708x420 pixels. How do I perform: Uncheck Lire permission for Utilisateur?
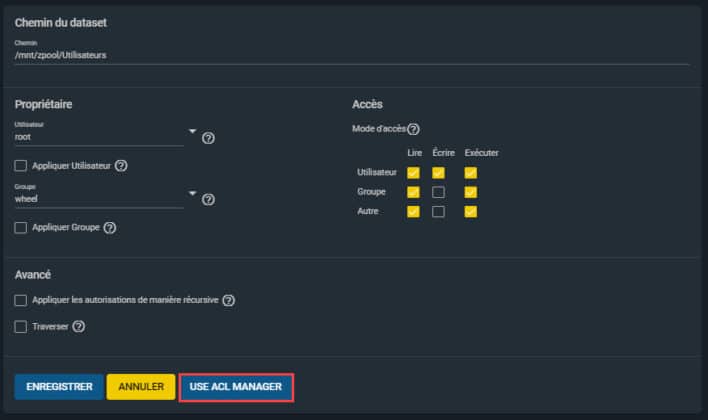coord(413,173)
